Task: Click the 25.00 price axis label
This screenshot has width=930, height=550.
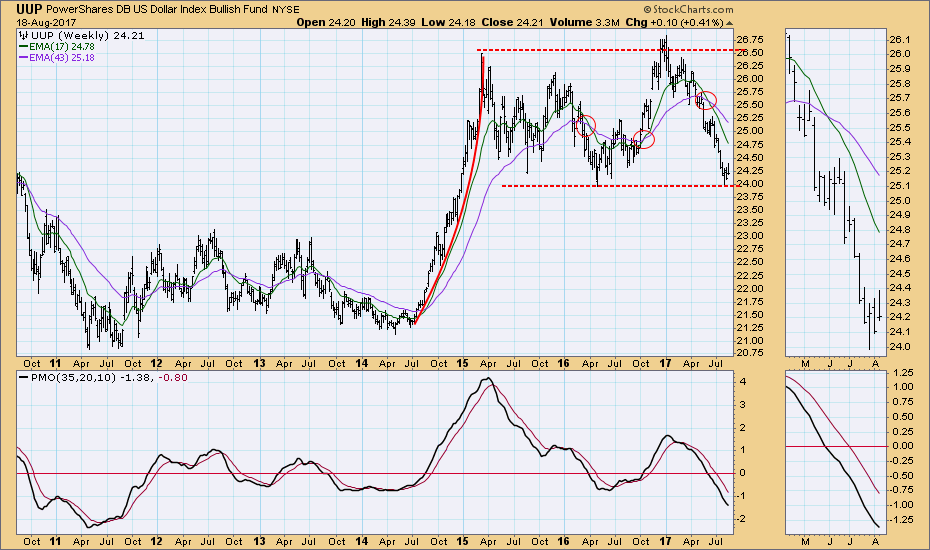Action: (749, 131)
